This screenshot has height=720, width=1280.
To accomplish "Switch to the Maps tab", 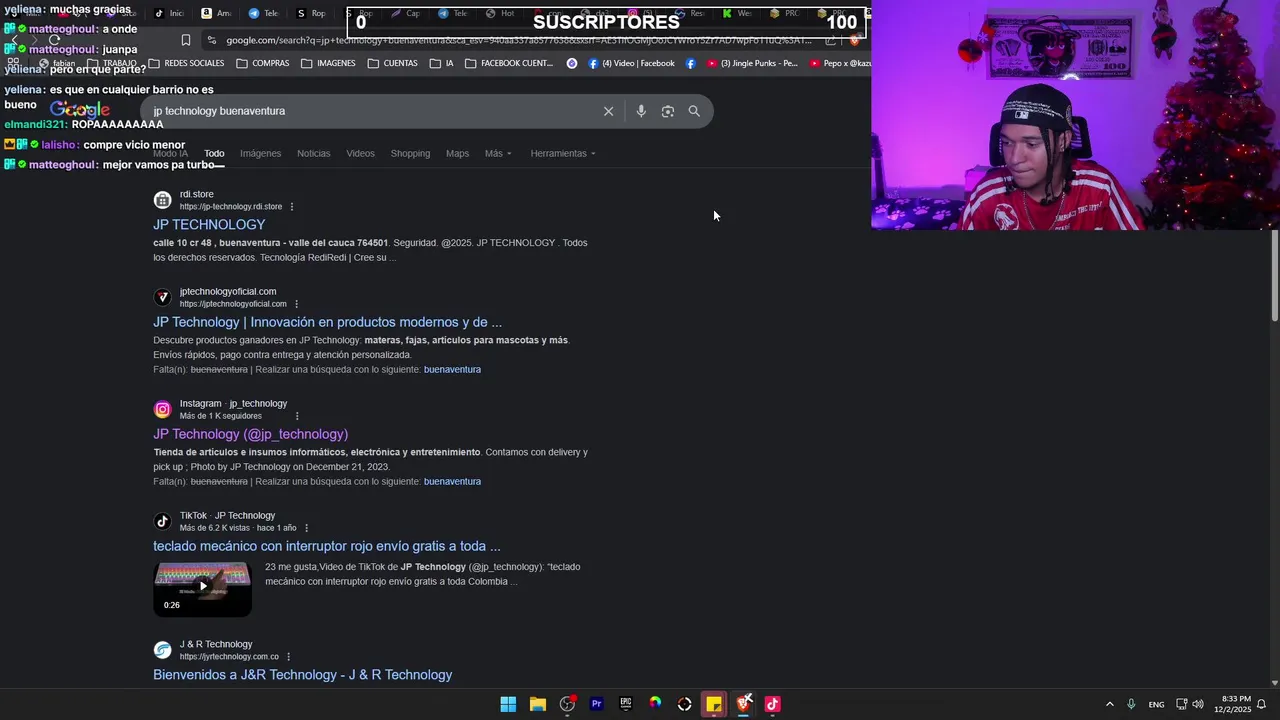I will (457, 153).
